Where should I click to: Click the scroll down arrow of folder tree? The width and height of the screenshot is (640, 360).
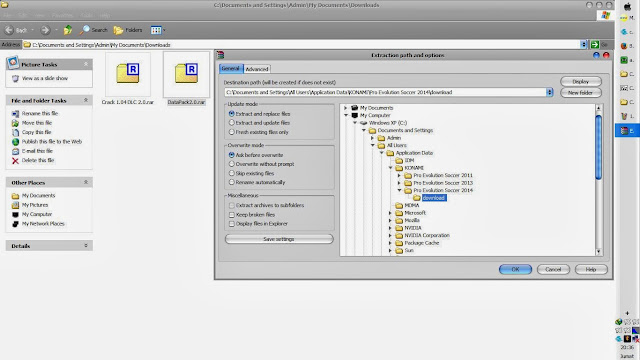(x=598, y=252)
